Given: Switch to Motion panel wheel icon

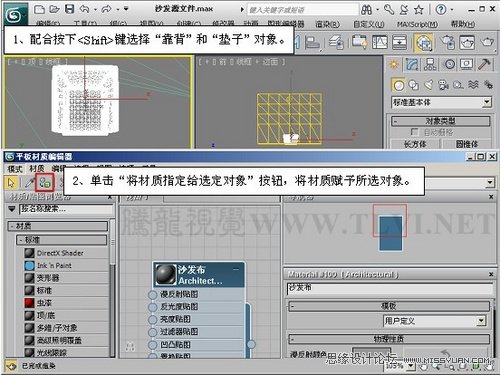Looking at the screenshot, I should (450, 64).
